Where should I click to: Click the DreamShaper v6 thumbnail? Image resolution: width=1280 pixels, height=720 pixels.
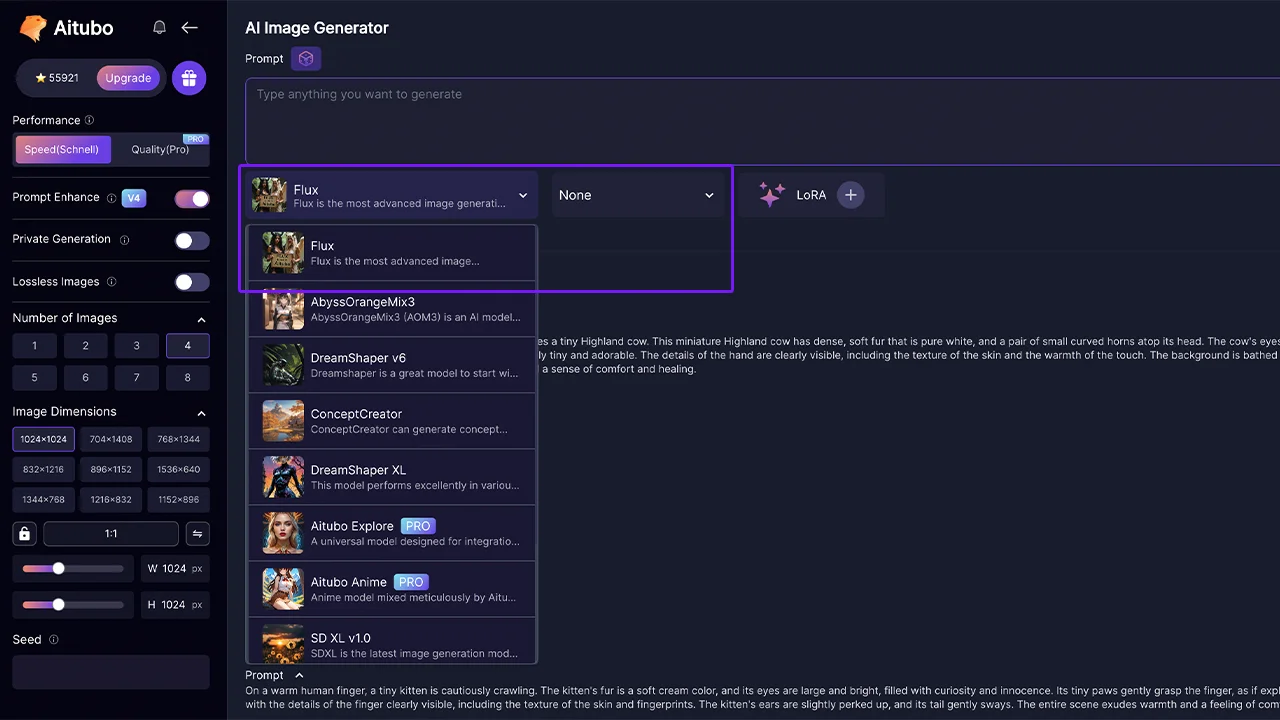(283, 365)
